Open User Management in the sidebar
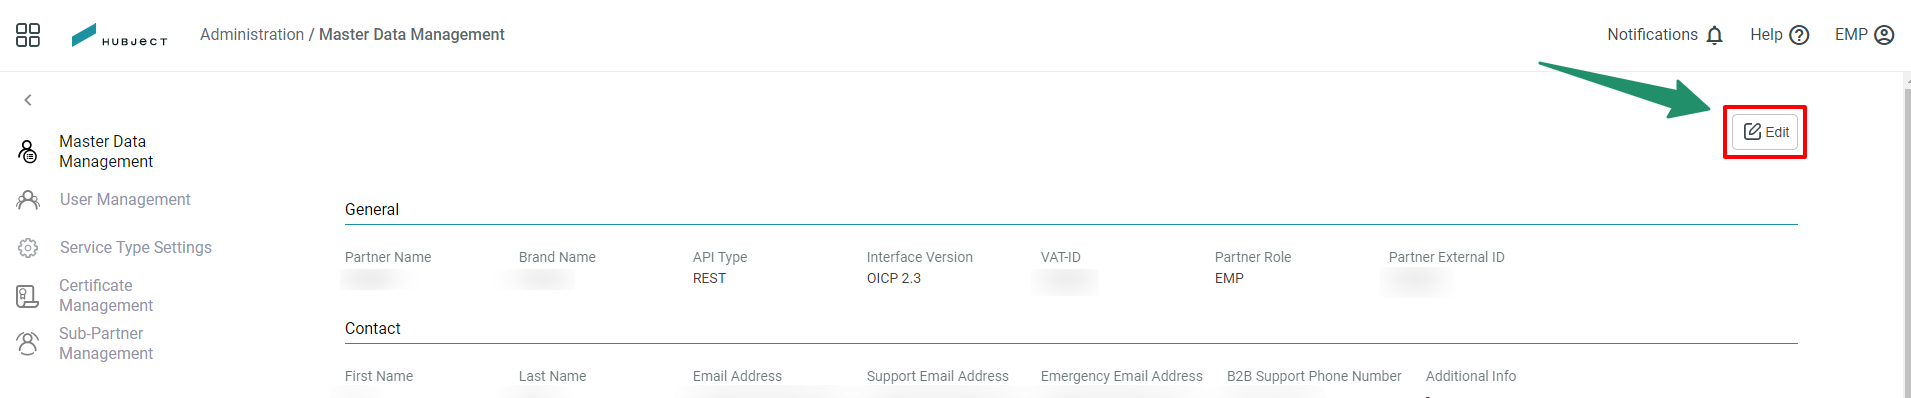Screen dimensions: 1911x398 click(125, 200)
